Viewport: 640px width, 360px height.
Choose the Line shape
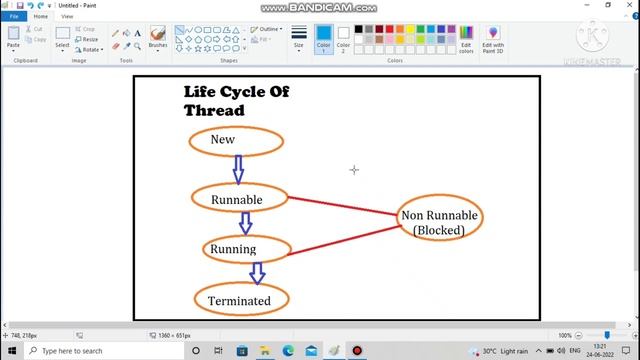179,30
